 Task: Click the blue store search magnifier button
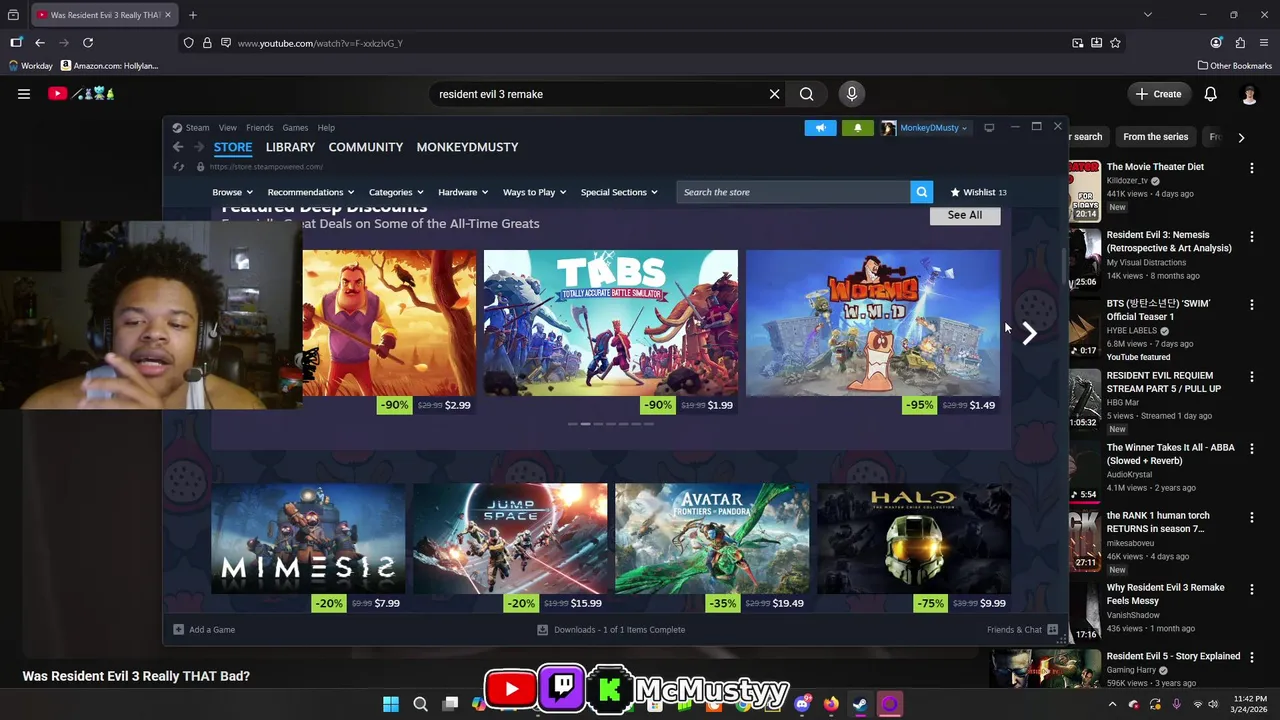pyautogui.click(x=922, y=192)
